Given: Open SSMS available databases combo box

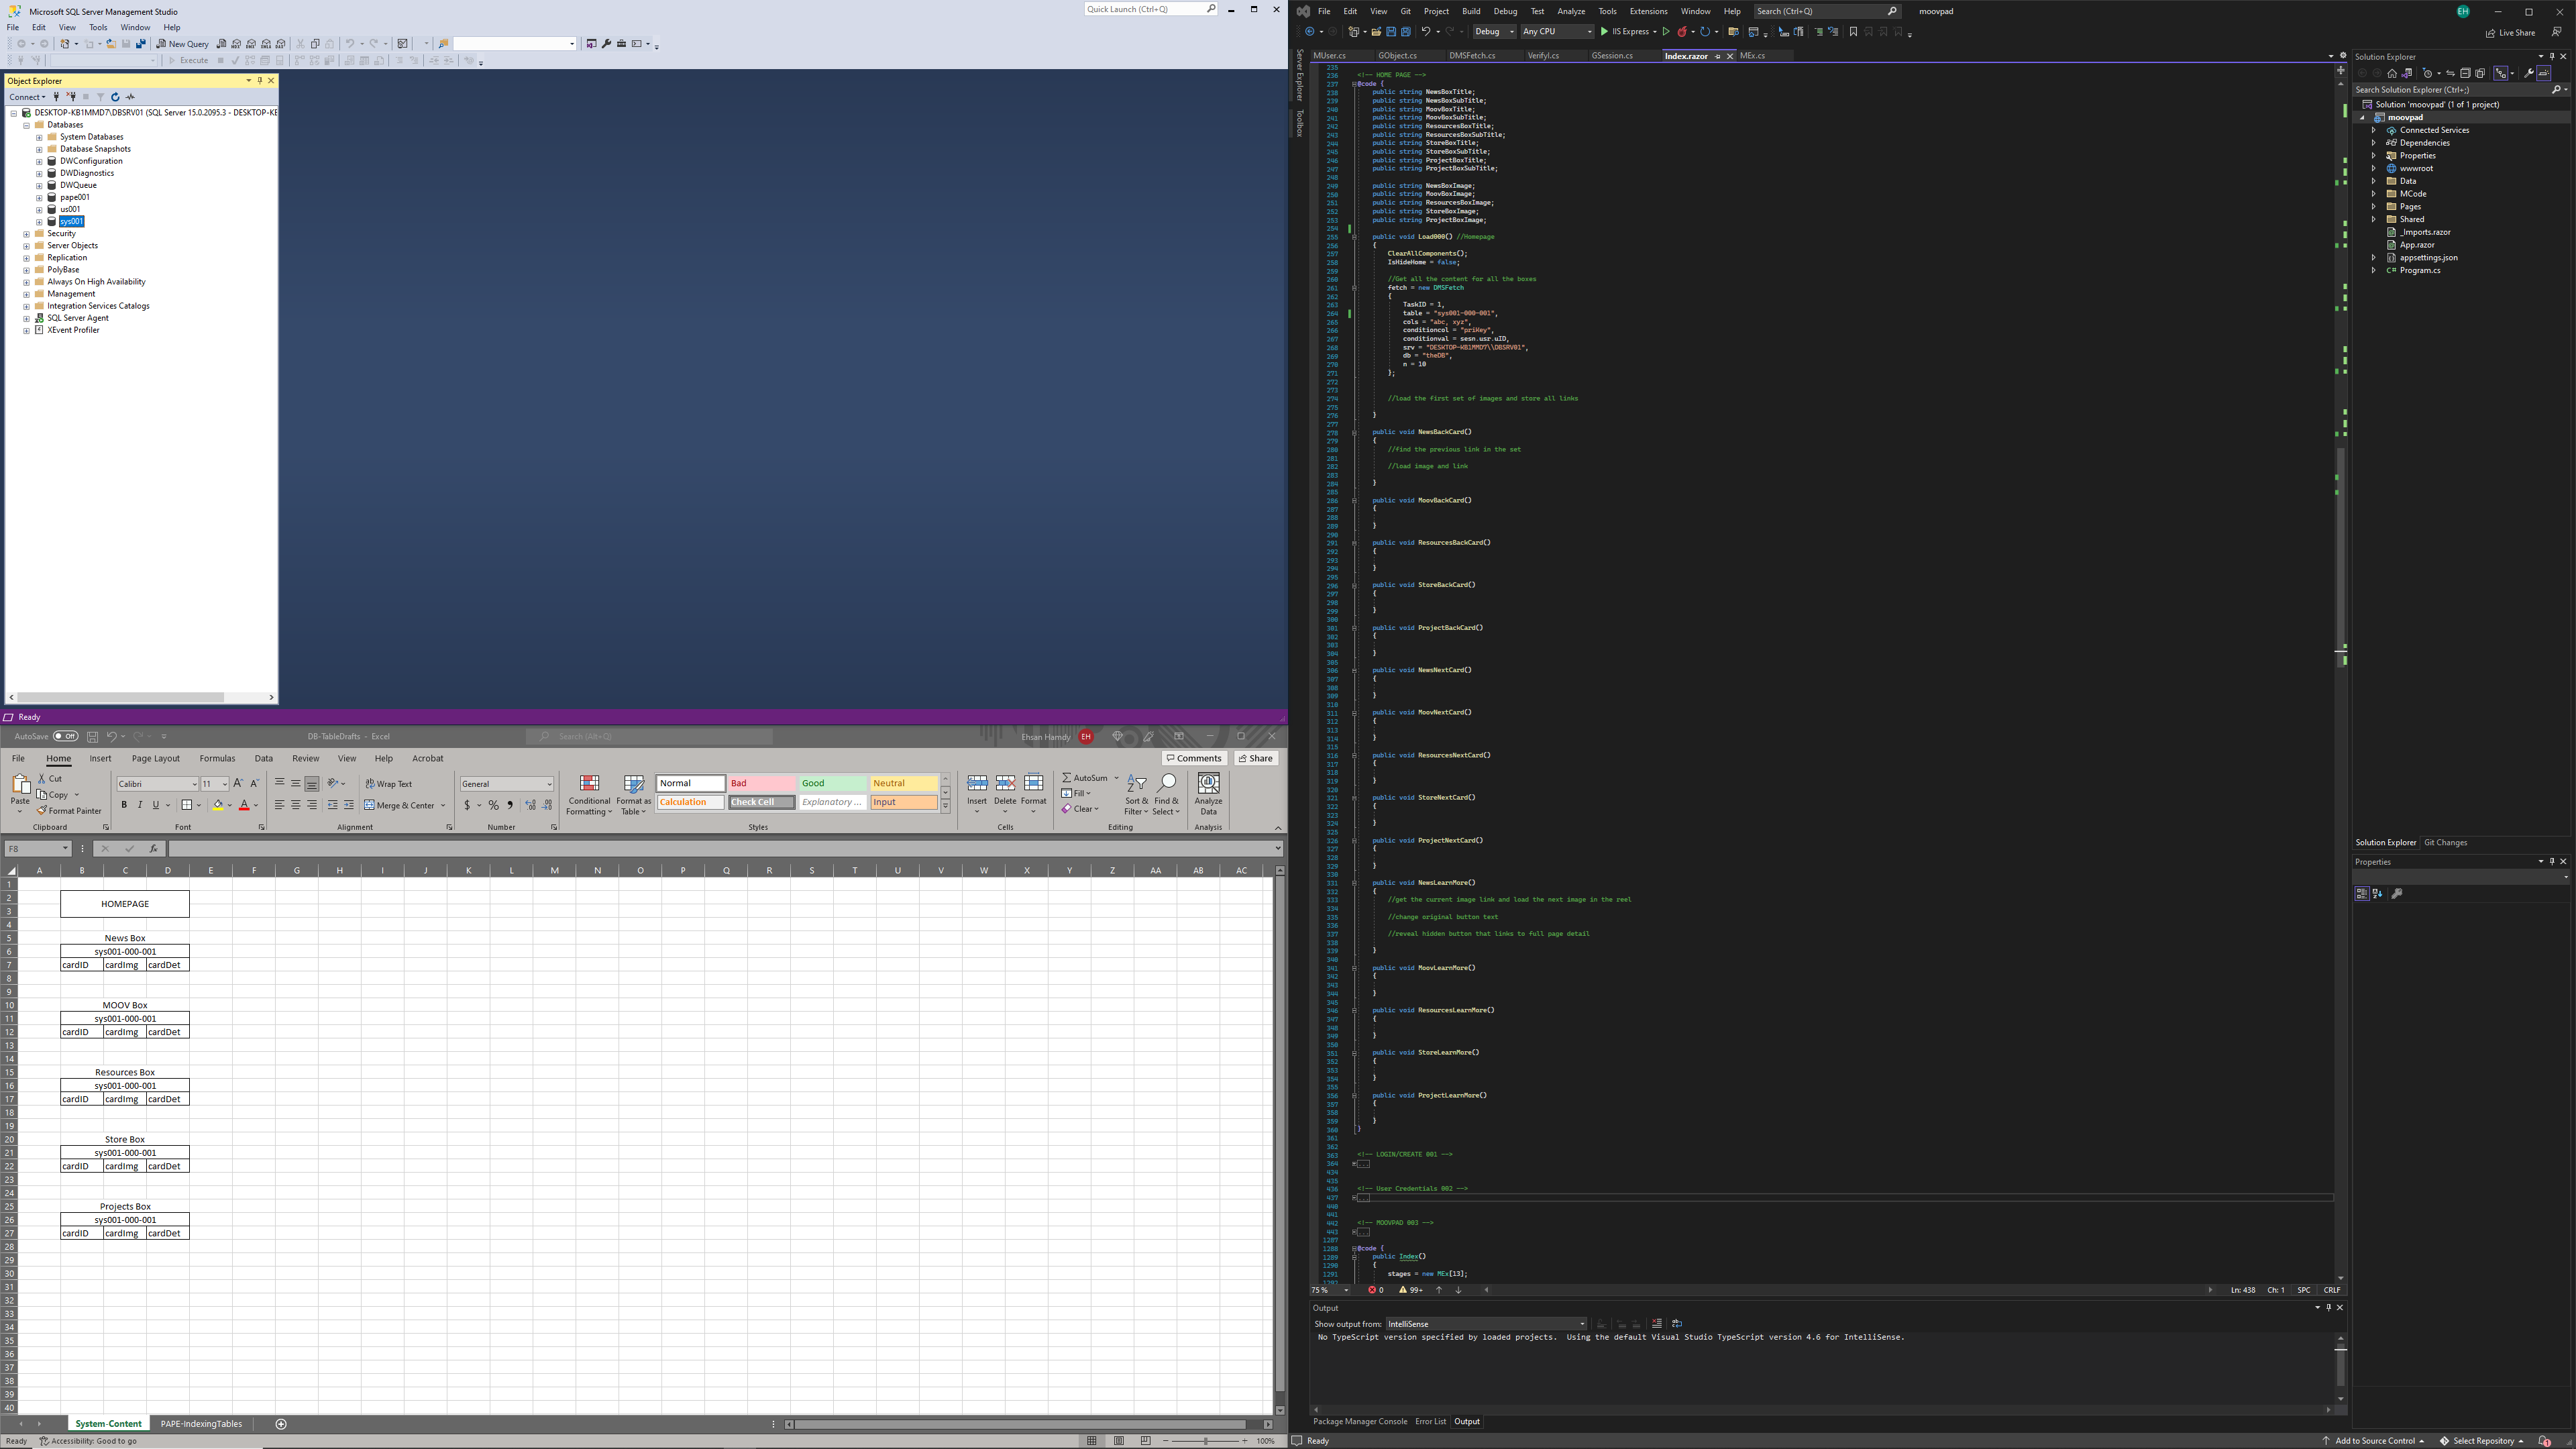Looking at the screenshot, I should 104,61.
